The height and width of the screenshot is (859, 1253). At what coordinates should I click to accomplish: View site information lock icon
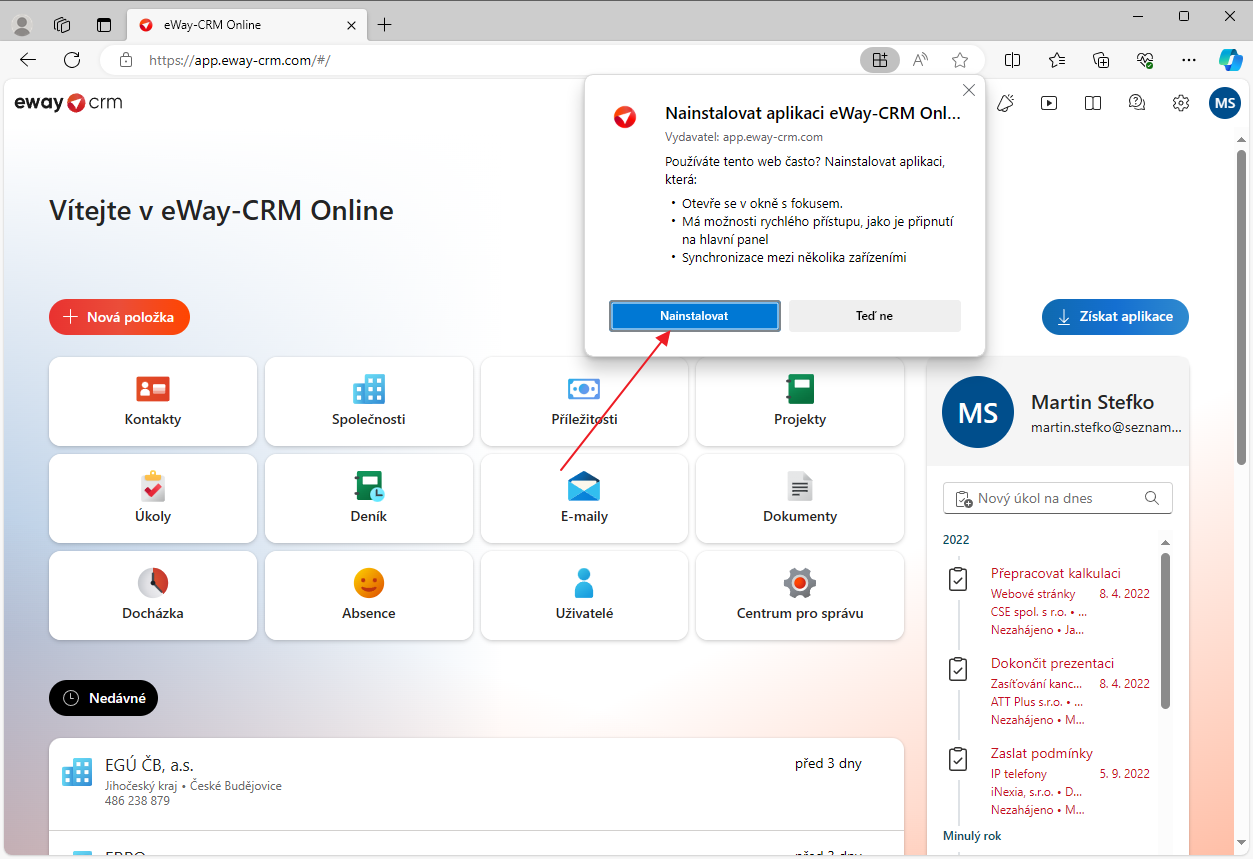(x=126, y=60)
